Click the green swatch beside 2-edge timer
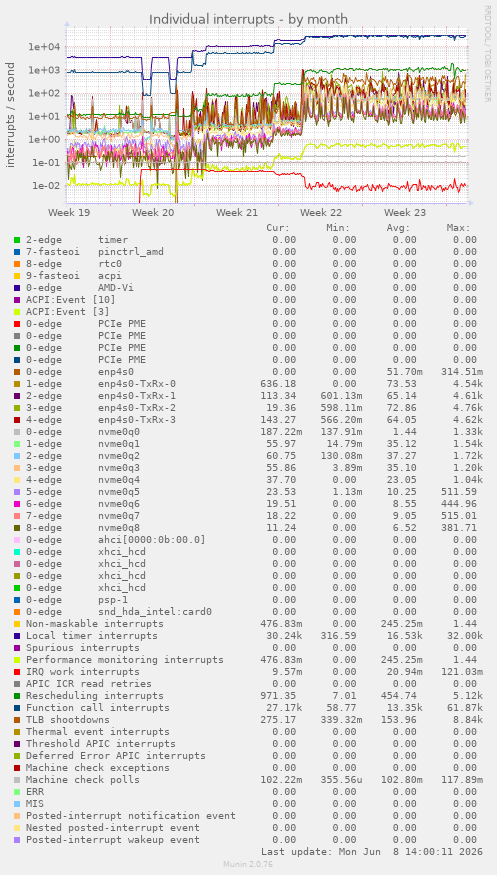Viewport: 497px width, 875px height. 17,240
